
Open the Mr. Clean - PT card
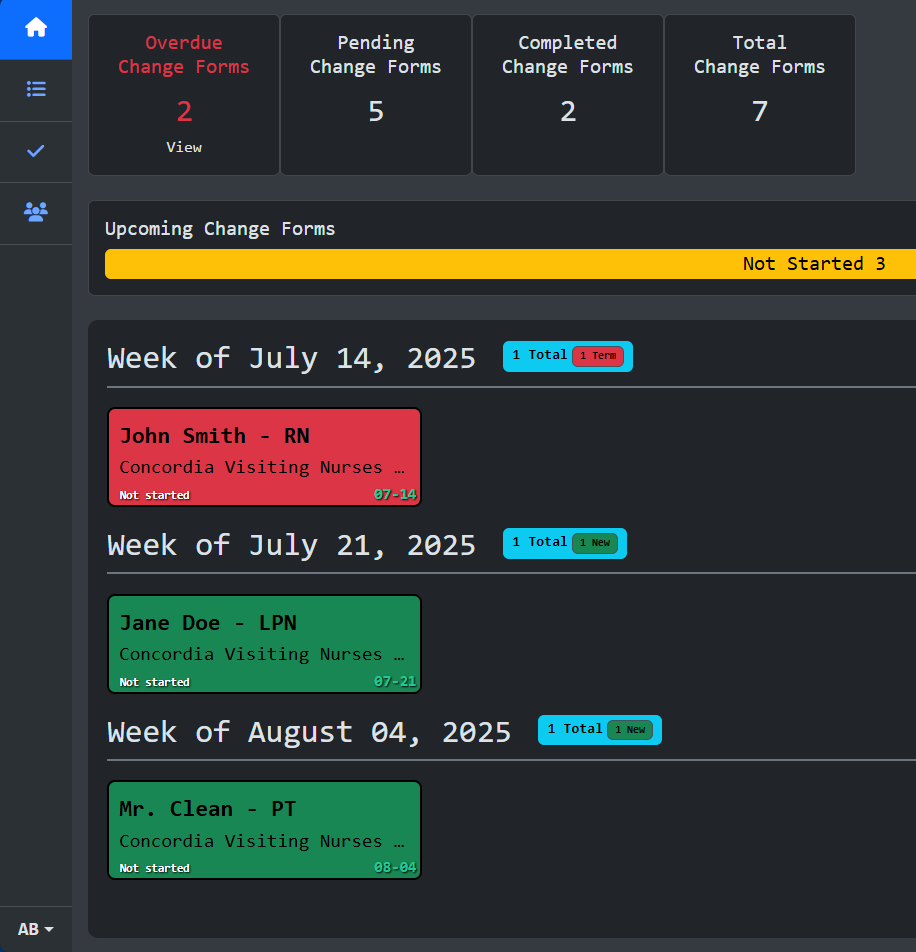click(x=264, y=829)
